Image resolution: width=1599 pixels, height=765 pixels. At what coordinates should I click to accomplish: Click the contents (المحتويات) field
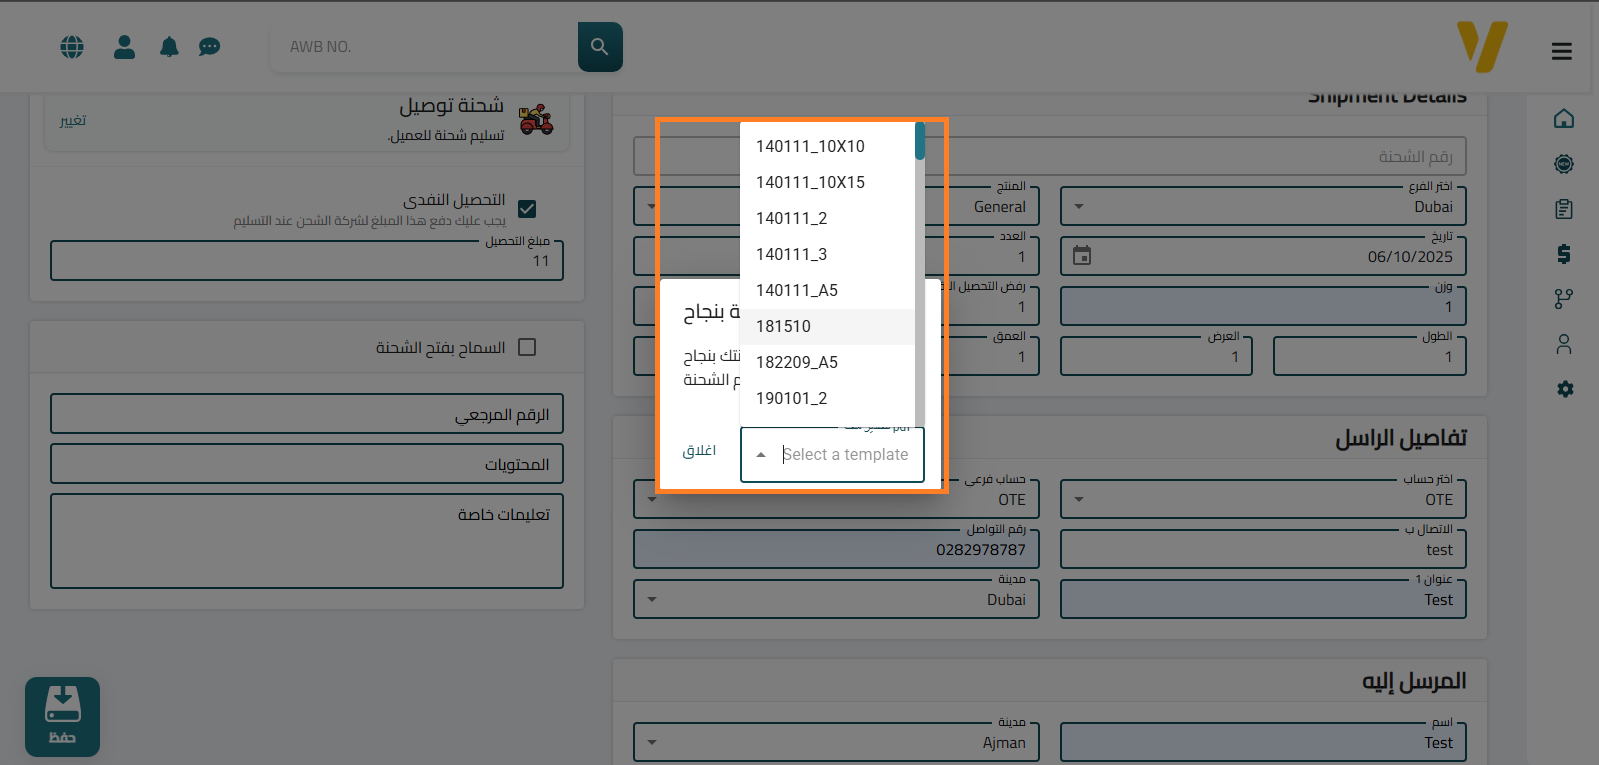[307, 464]
